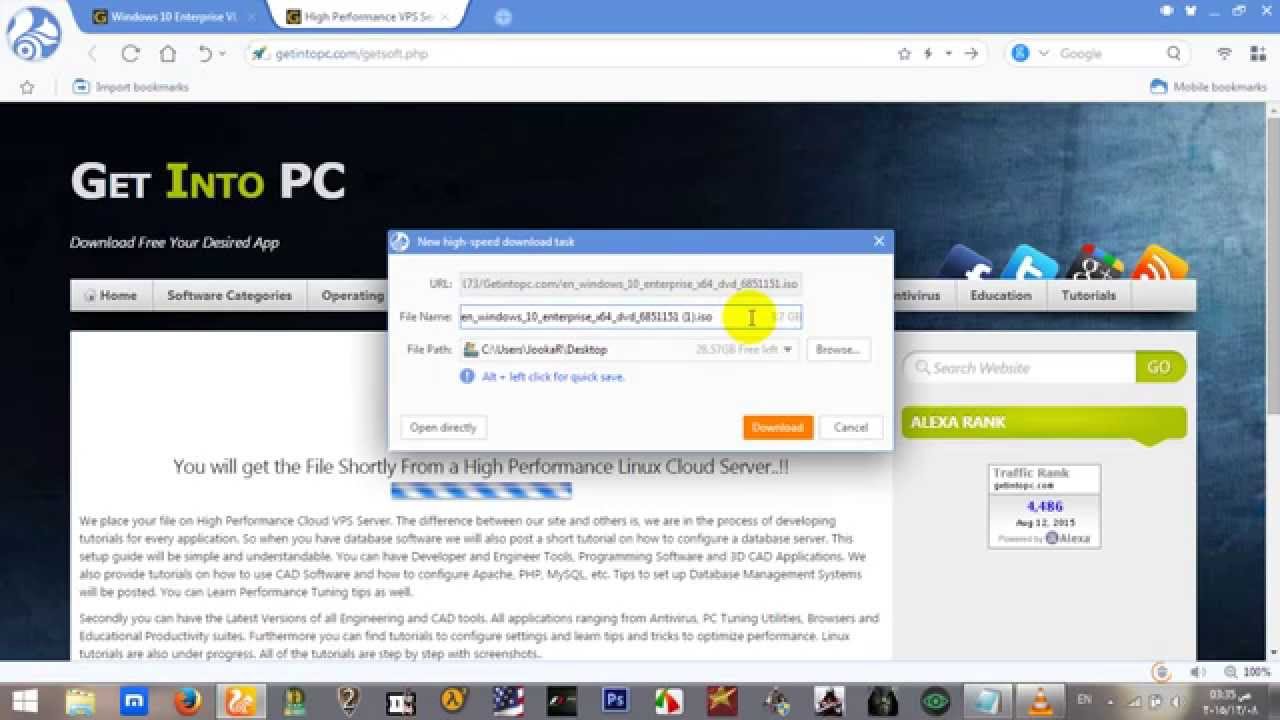Screen dimensions: 1280x720
Task: Open File Explorer from the taskbar
Action: coord(80,701)
